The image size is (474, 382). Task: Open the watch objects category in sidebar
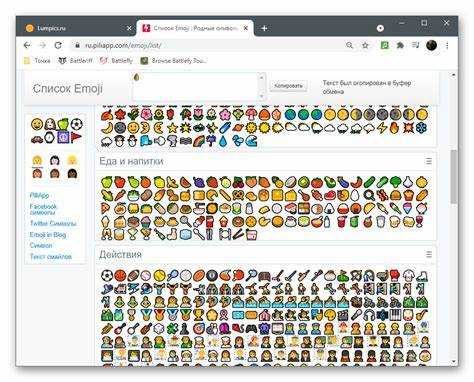(50, 137)
